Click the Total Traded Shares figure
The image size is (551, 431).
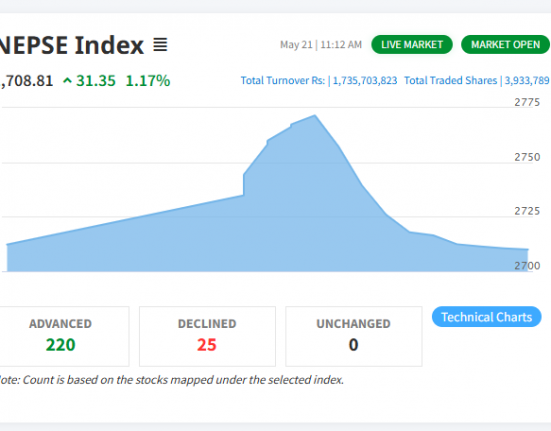[527, 81]
